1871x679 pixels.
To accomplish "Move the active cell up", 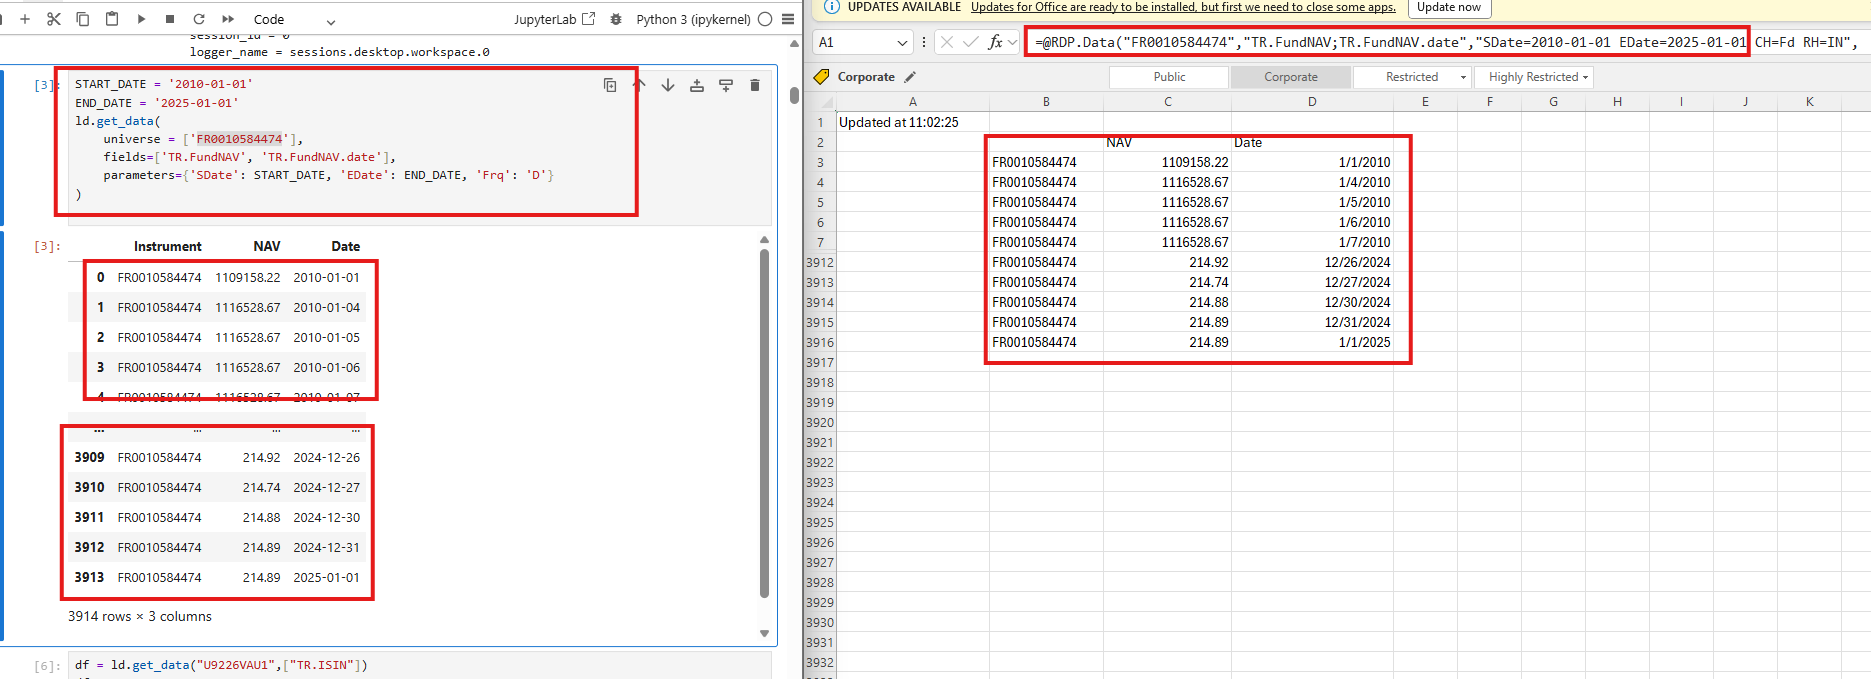I will click(x=639, y=85).
